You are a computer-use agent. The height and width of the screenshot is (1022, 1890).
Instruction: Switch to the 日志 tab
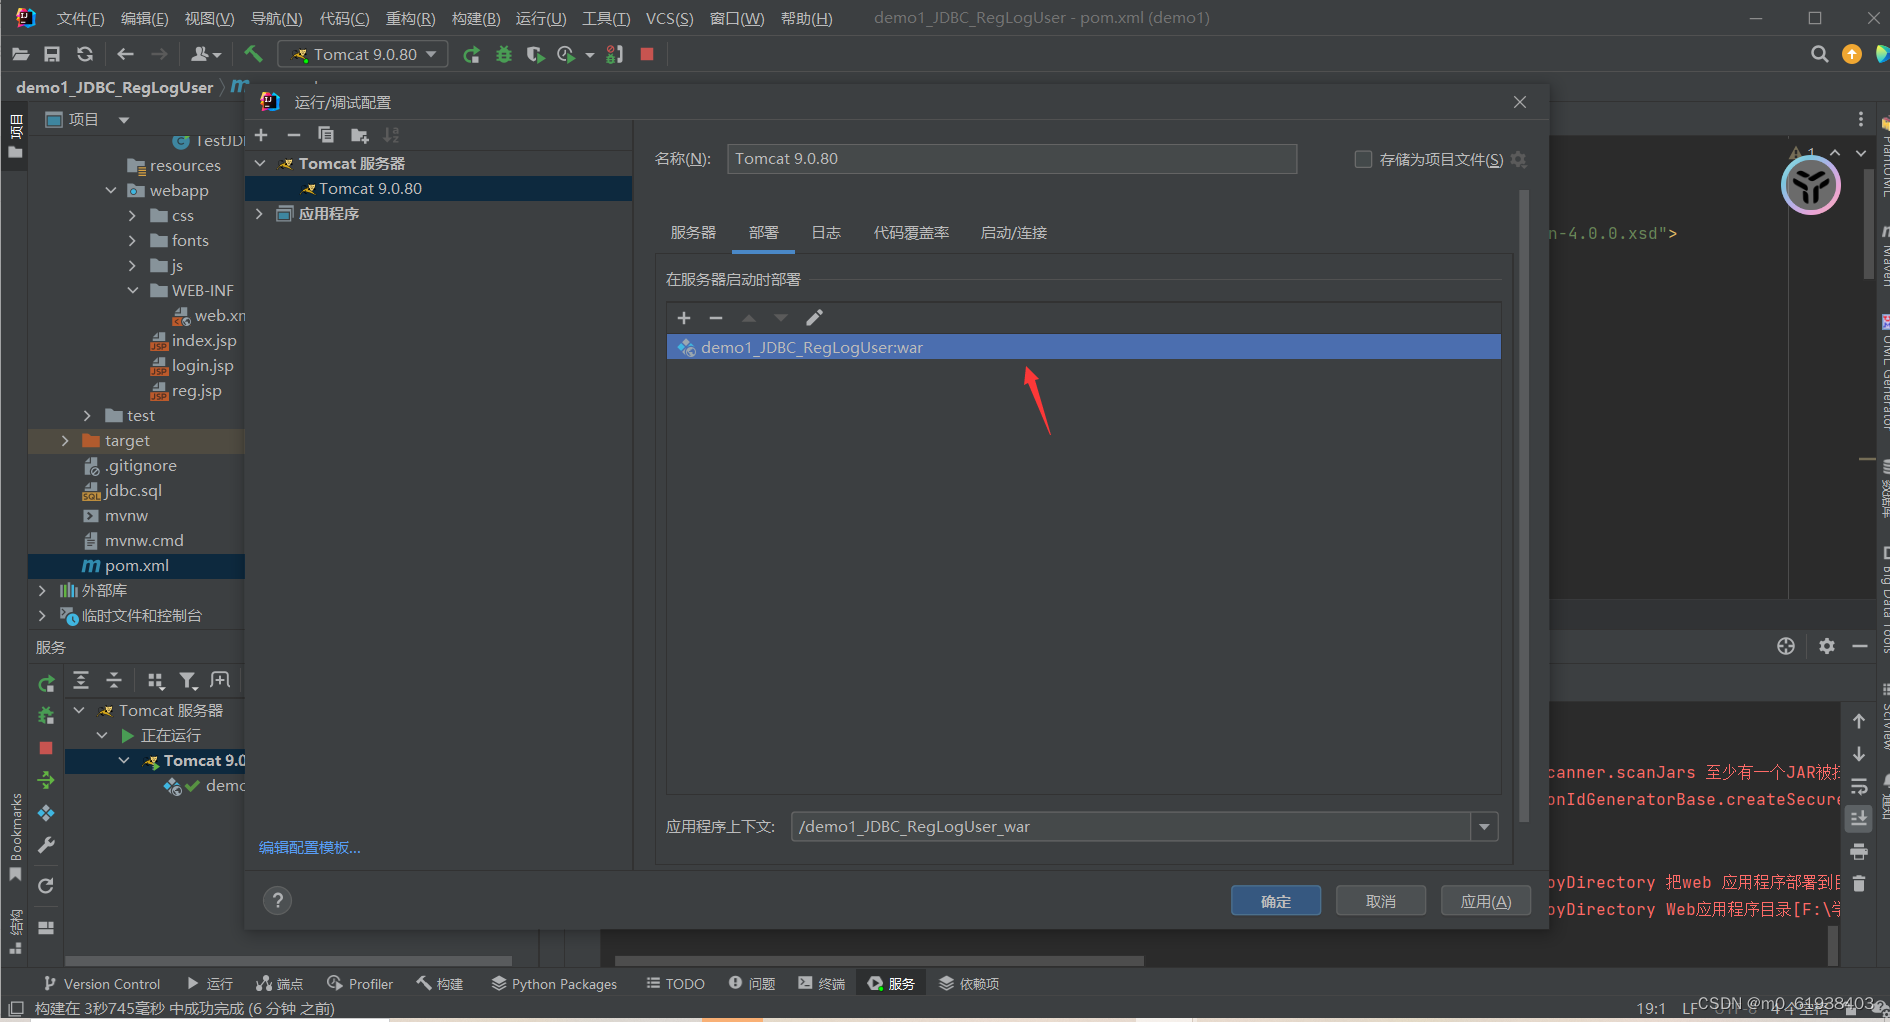[x=826, y=233]
